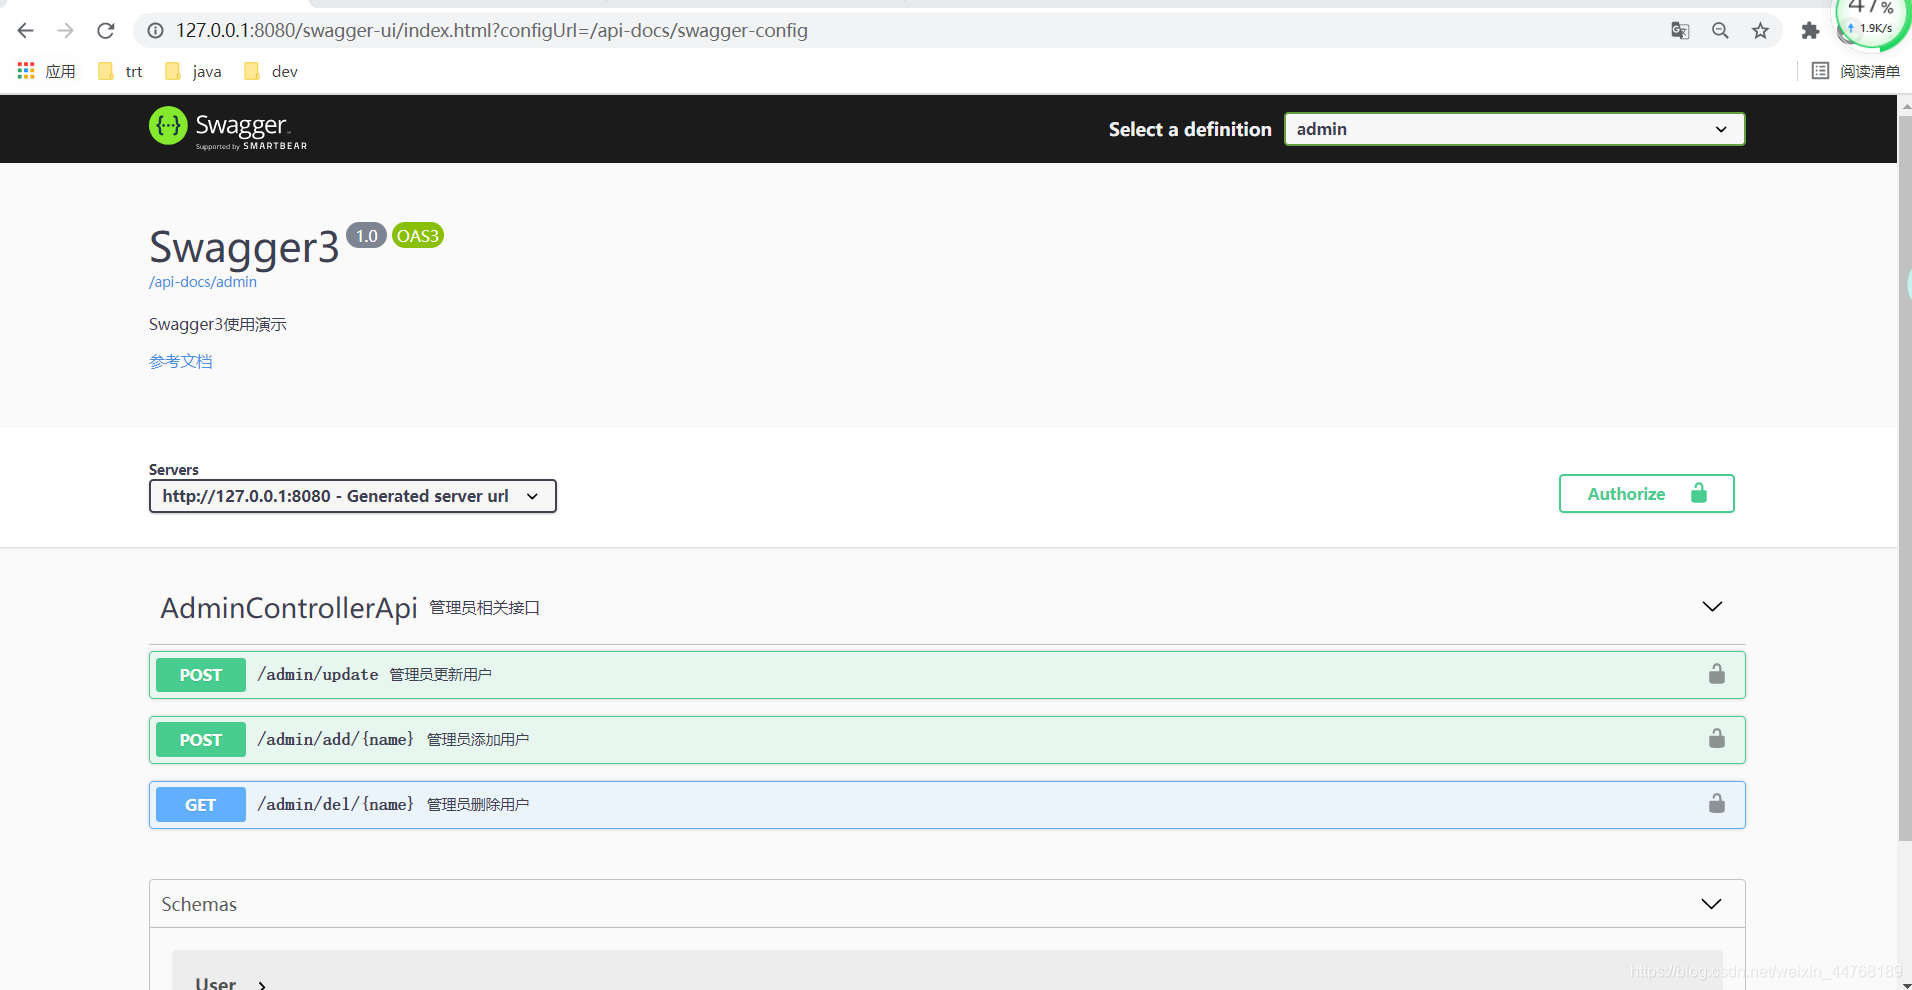Click the back navigation arrow

pyautogui.click(x=25, y=30)
